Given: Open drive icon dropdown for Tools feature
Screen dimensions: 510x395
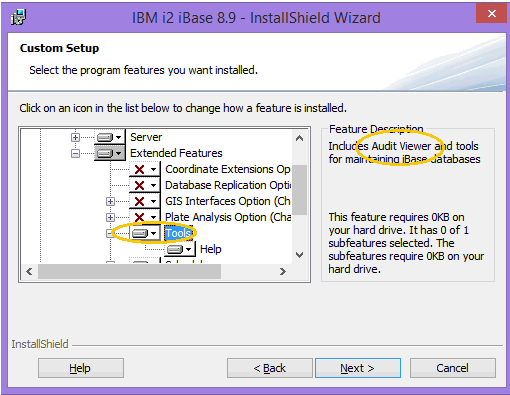Looking at the screenshot, I should pos(145,233).
